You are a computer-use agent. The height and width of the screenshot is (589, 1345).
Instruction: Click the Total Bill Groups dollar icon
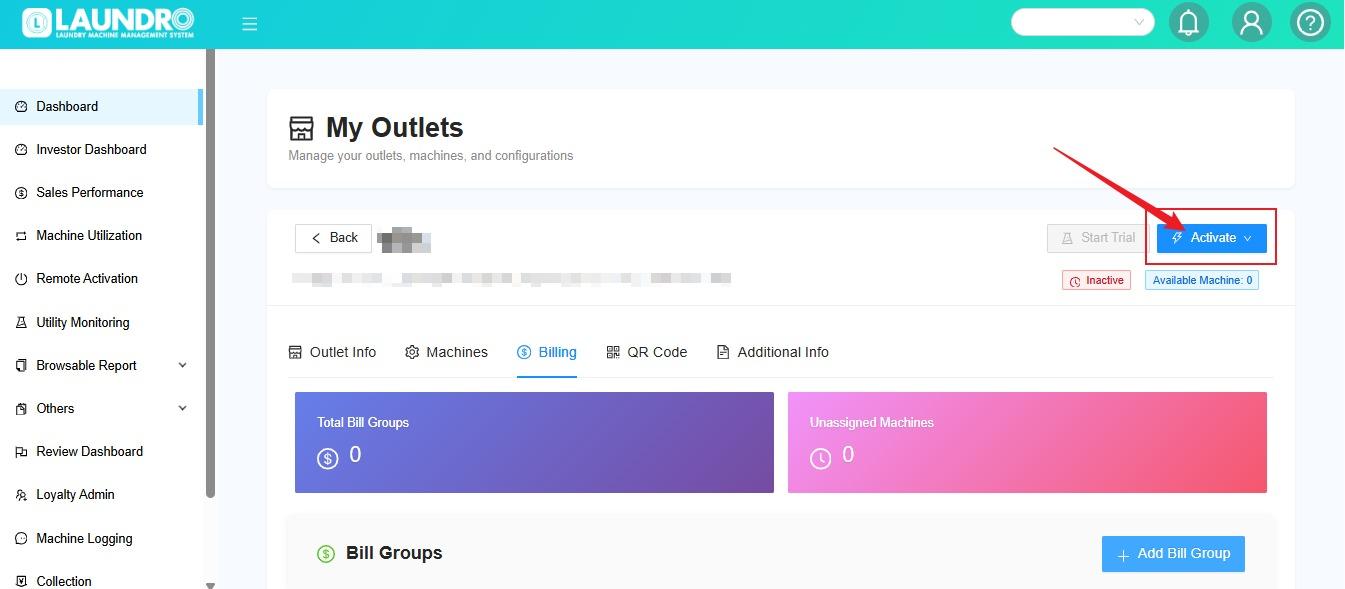coord(328,458)
